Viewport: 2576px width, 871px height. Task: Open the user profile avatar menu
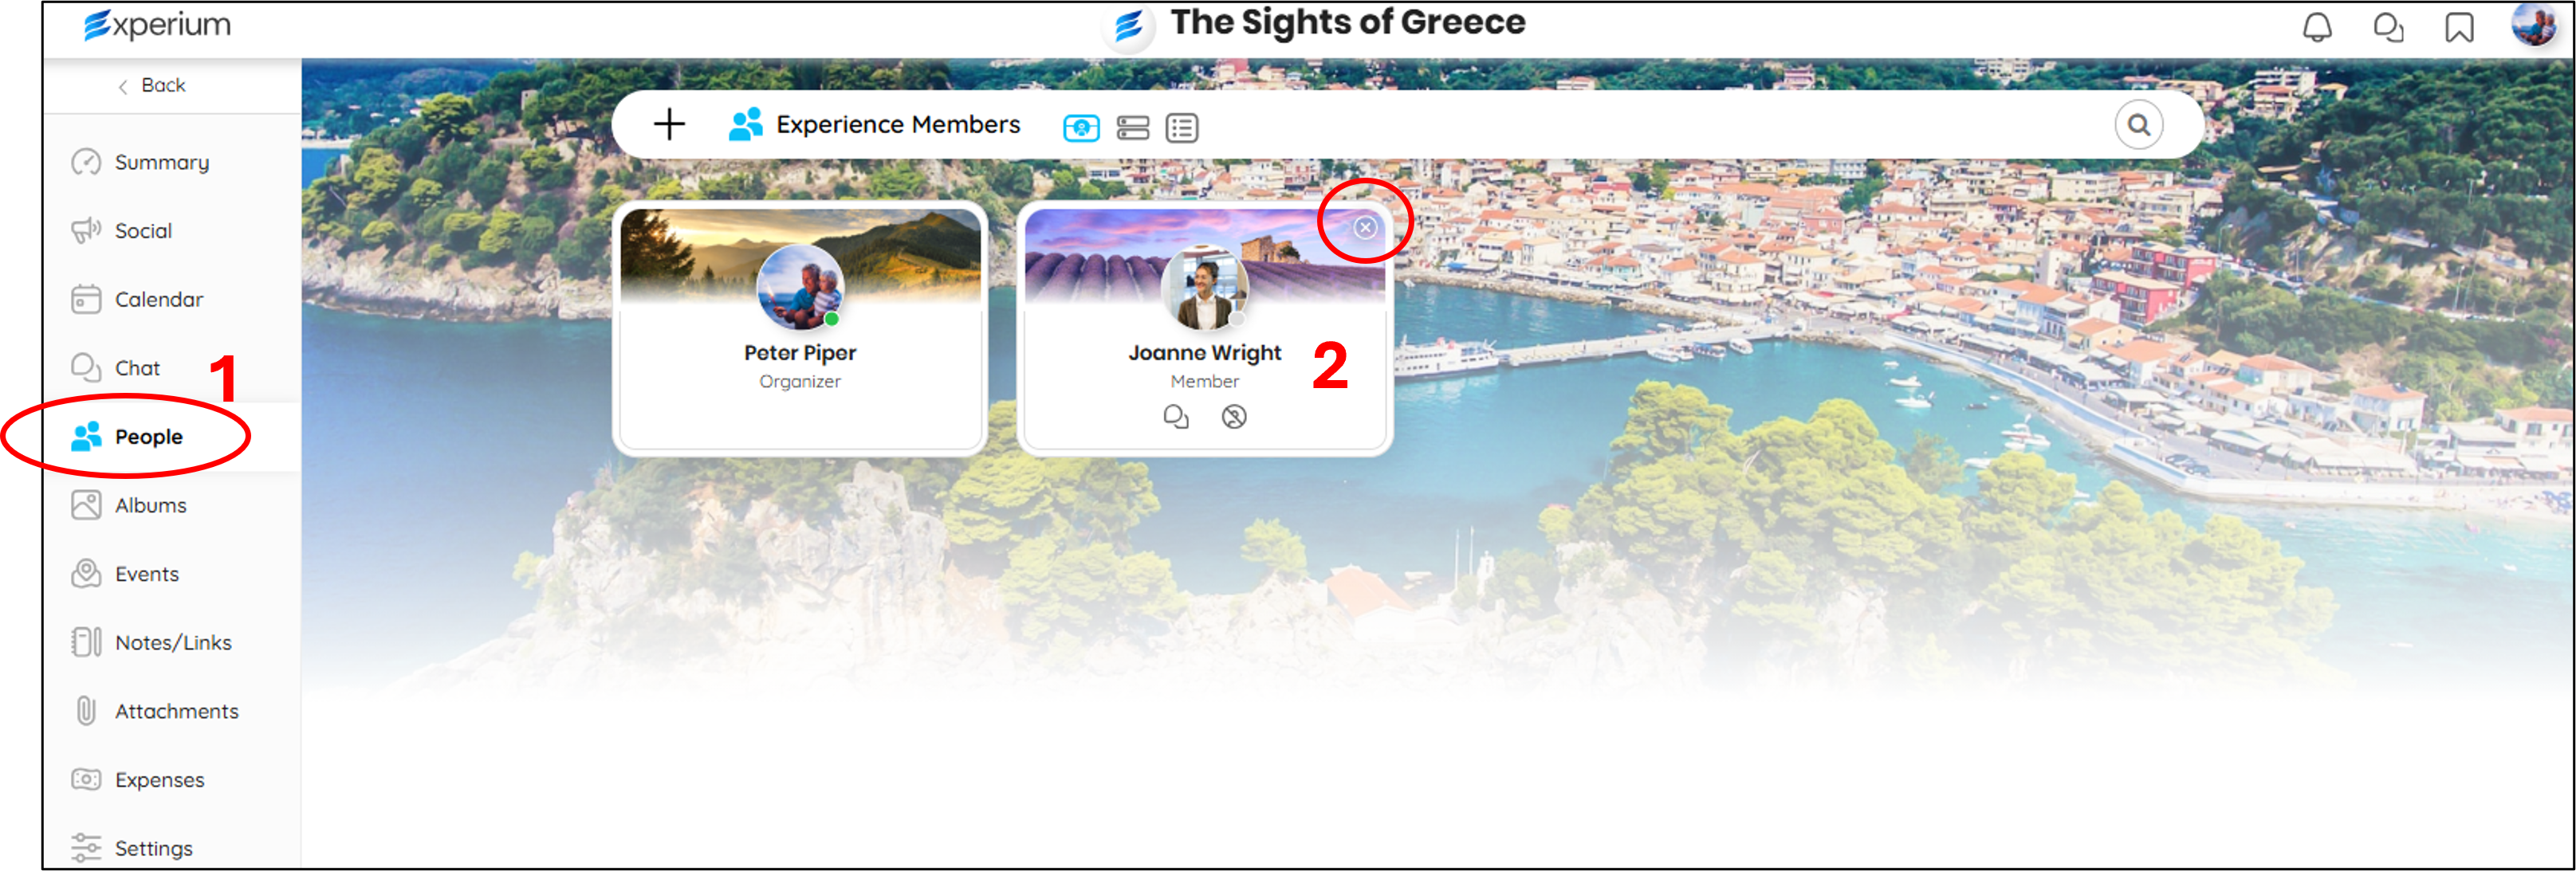(2533, 23)
